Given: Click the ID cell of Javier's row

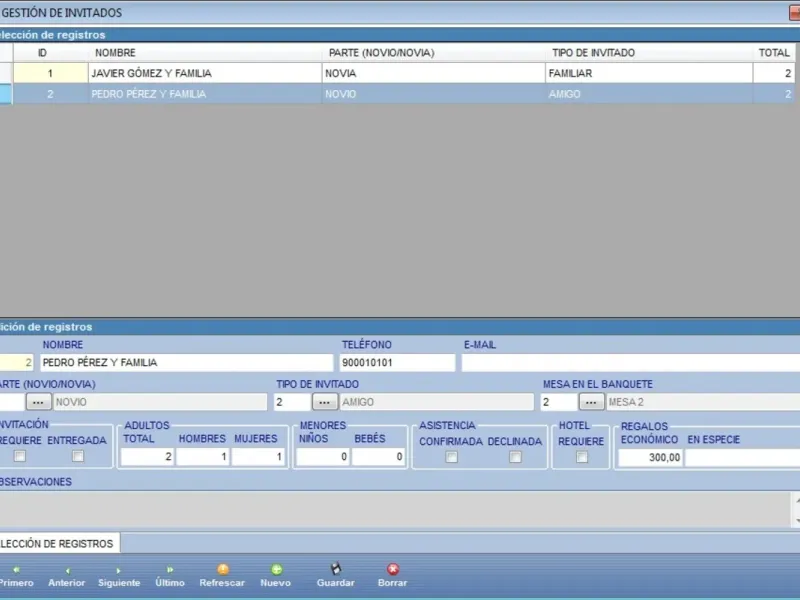Looking at the screenshot, I should (51, 73).
